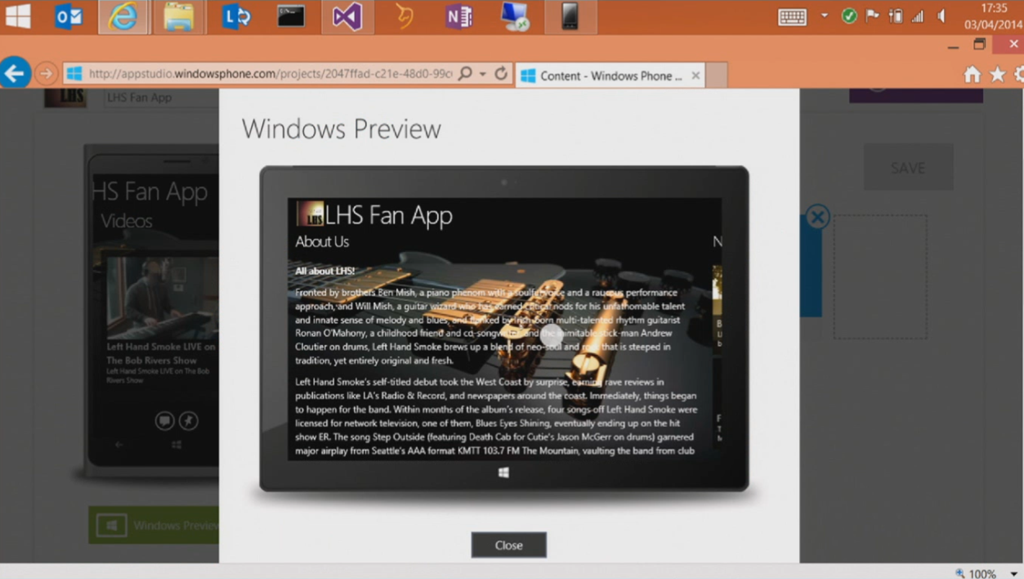Click the dashed empty placeholder box
This screenshot has height=579, width=1024.
point(880,277)
